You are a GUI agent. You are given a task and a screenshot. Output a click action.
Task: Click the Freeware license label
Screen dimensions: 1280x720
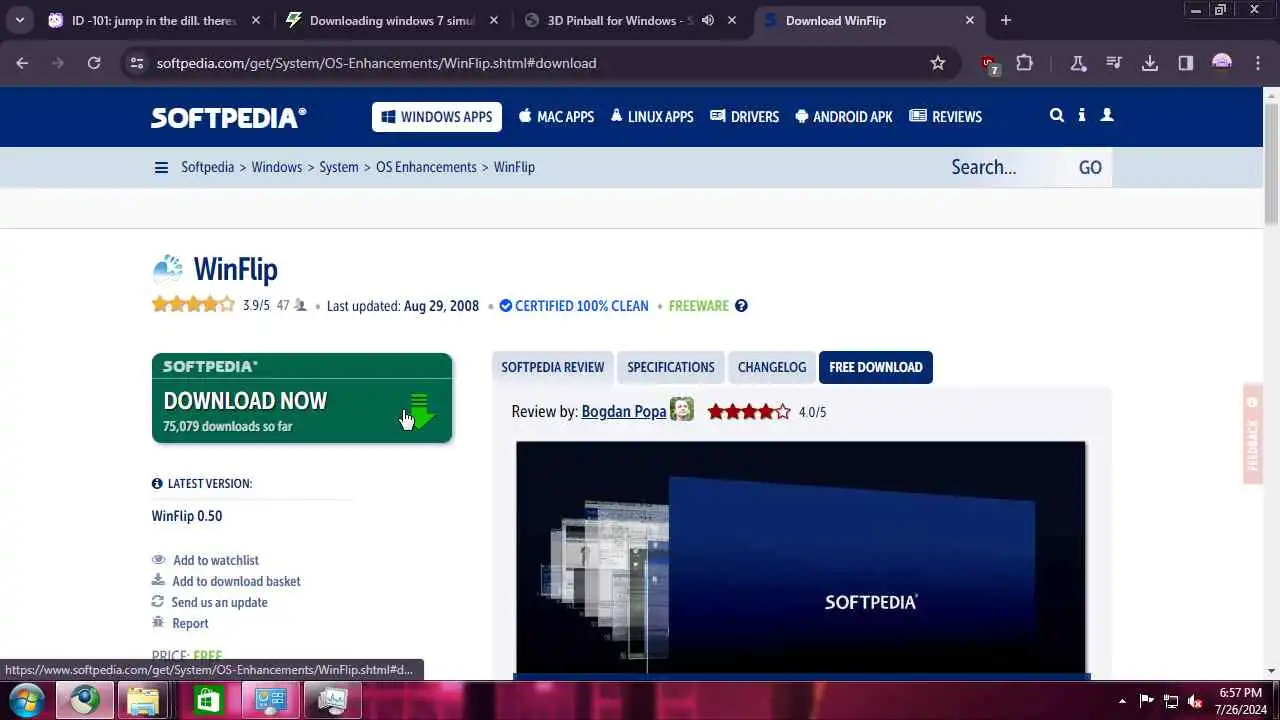tap(699, 306)
